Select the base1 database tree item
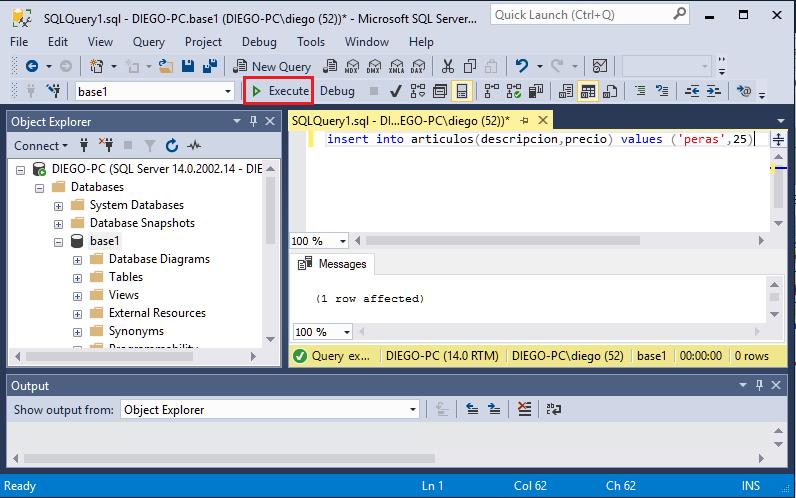The width and height of the screenshot is (796, 498). tap(105, 241)
